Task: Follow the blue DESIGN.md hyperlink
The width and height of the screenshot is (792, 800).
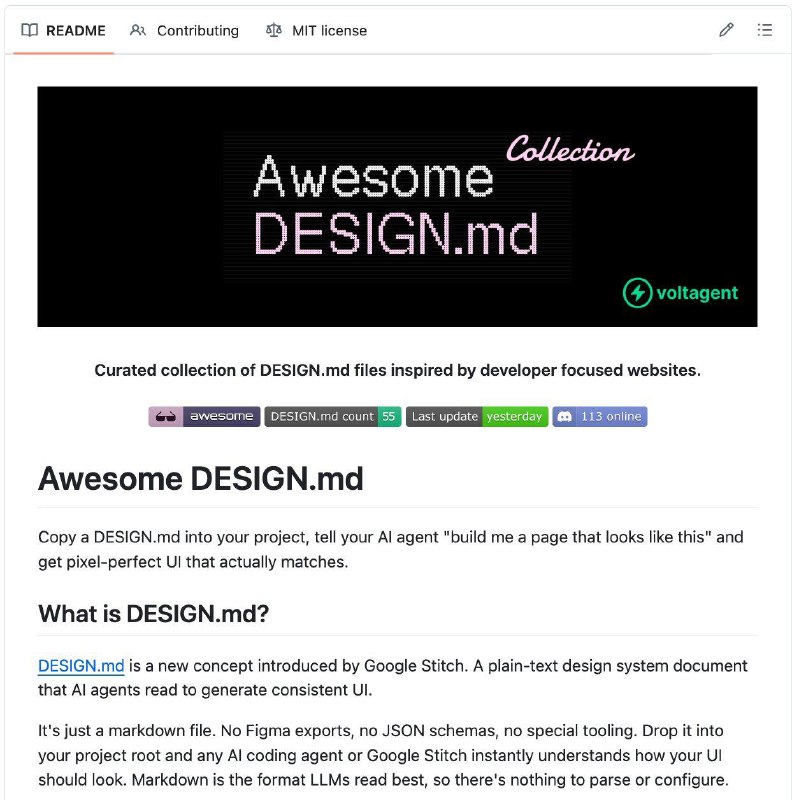Action: click(81, 666)
